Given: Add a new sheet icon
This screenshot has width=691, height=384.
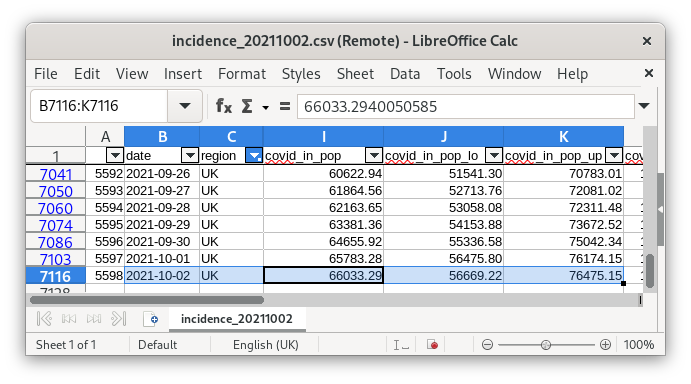Looking at the screenshot, I should coord(150,319).
